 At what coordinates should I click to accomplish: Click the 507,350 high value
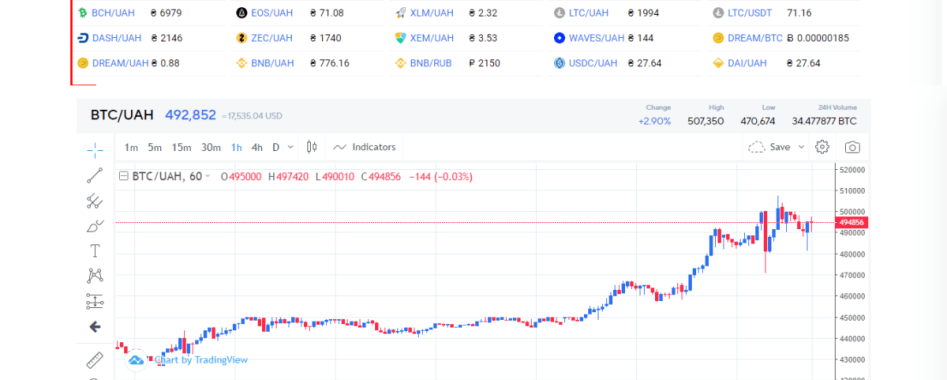(705, 121)
